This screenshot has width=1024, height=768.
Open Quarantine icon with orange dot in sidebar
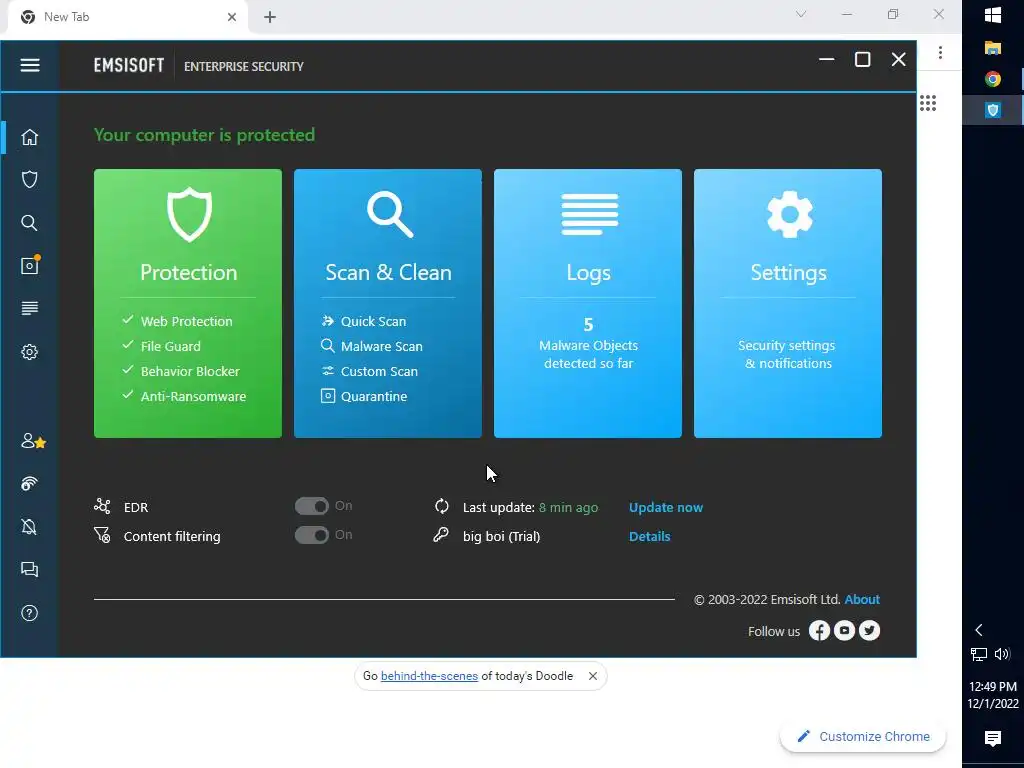pyautogui.click(x=30, y=265)
